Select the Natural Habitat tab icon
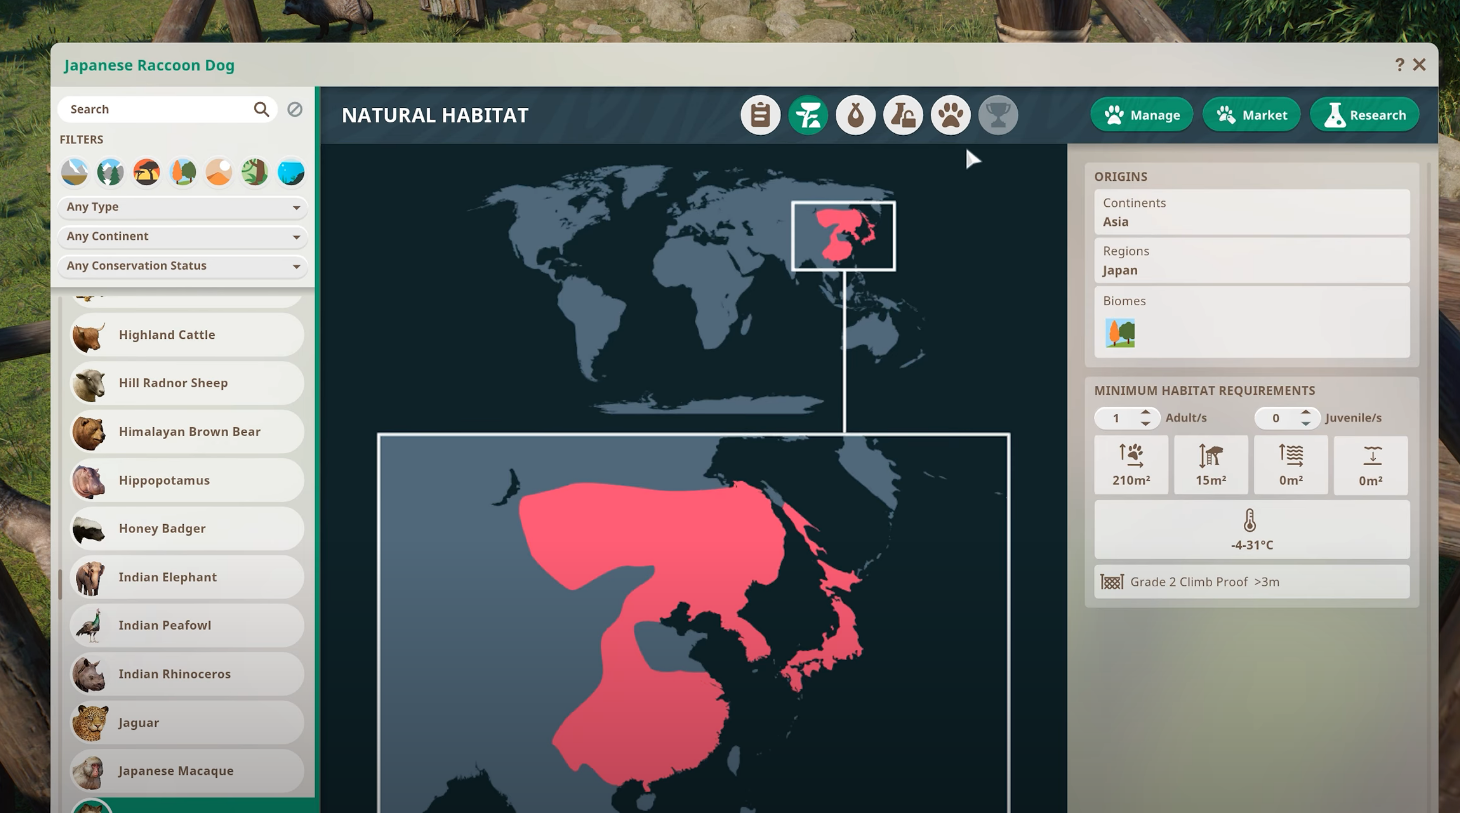The image size is (1460, 813). point(808,115)
